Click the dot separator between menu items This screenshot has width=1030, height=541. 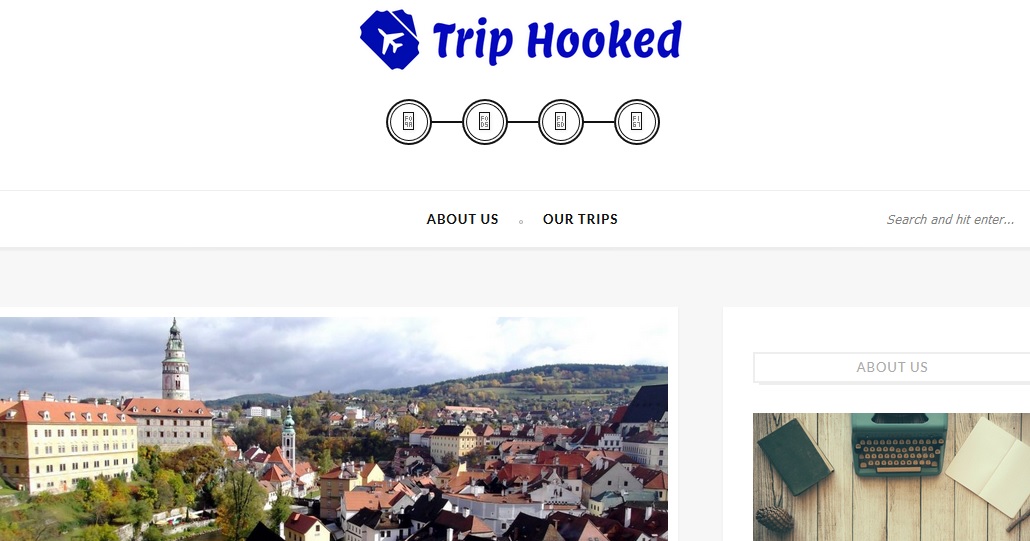pos(521,222)
